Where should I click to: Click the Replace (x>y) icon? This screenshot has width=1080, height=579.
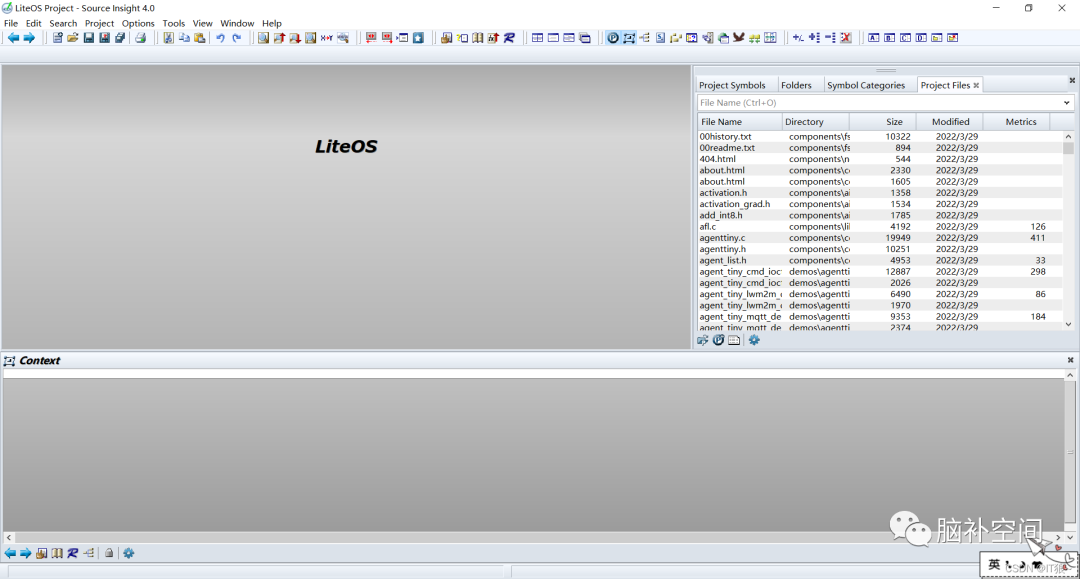coord(326,38)
